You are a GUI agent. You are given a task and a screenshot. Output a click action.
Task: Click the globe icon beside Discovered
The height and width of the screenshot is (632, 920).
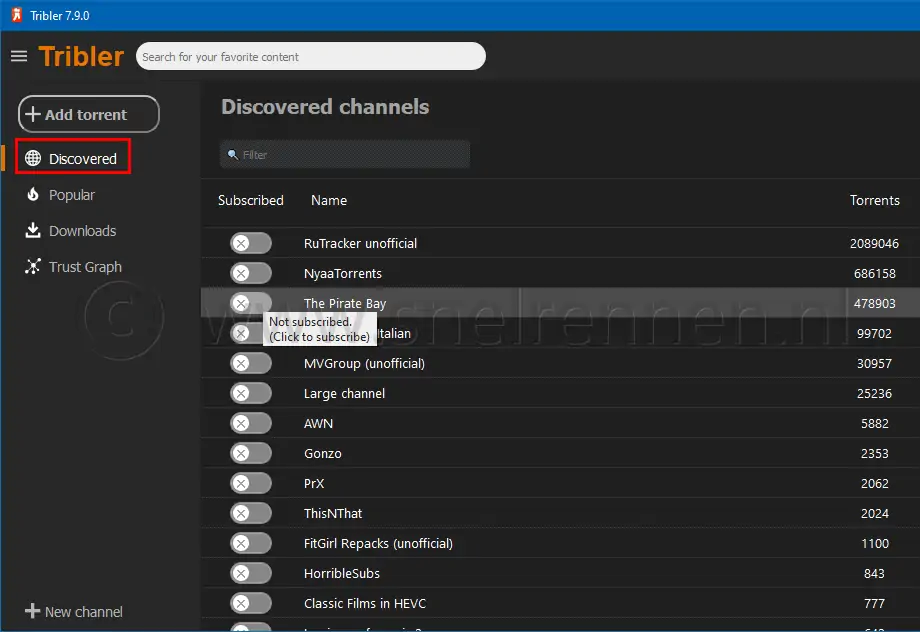pos(33,158)
